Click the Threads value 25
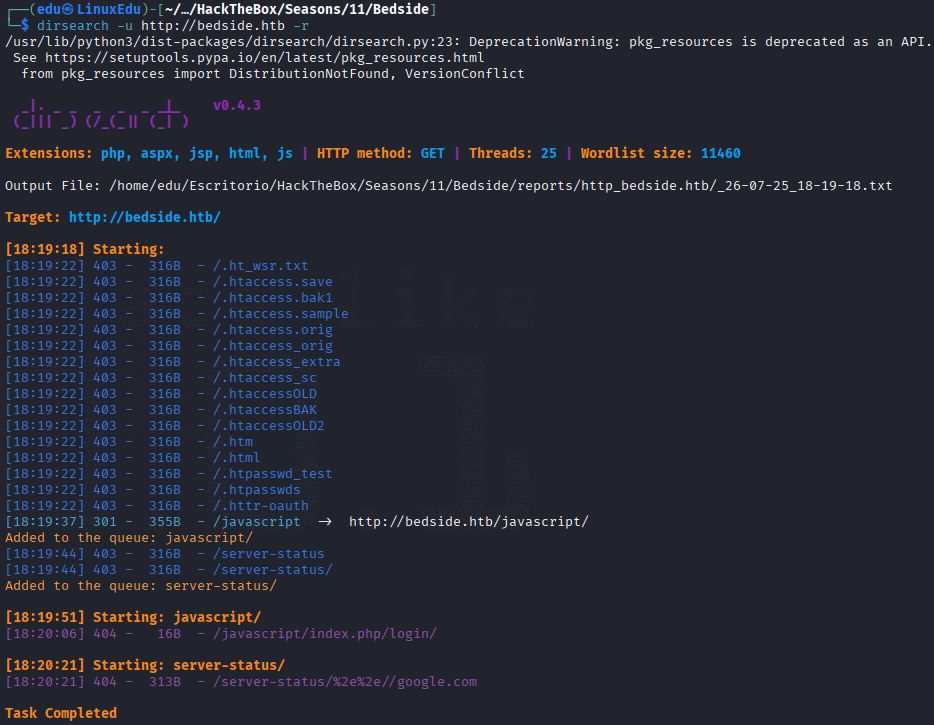Viewport: 934px width, 725px height. point(549,154)
